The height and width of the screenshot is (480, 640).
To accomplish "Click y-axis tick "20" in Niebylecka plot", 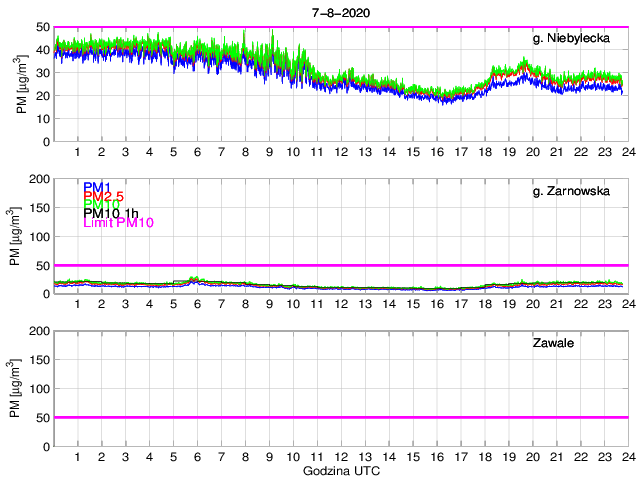I will pyautogui.click(x=43, y=96).
